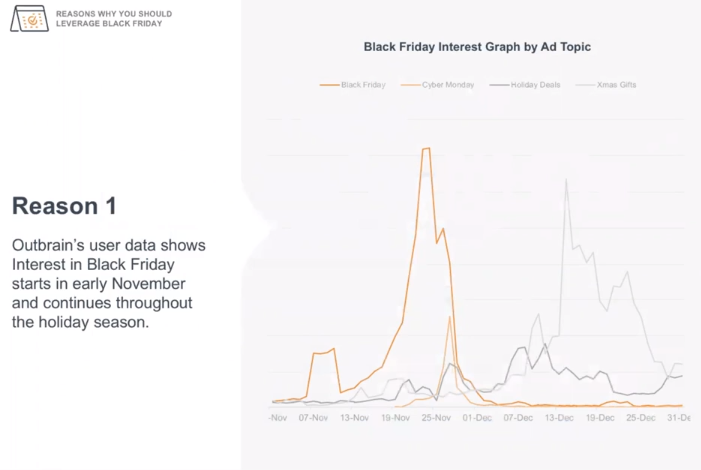Image resolution: width=701 pixels, height=470 pixels.
Task: Click the 25-Dec x-axis label
Action: (x=639, y=417)
